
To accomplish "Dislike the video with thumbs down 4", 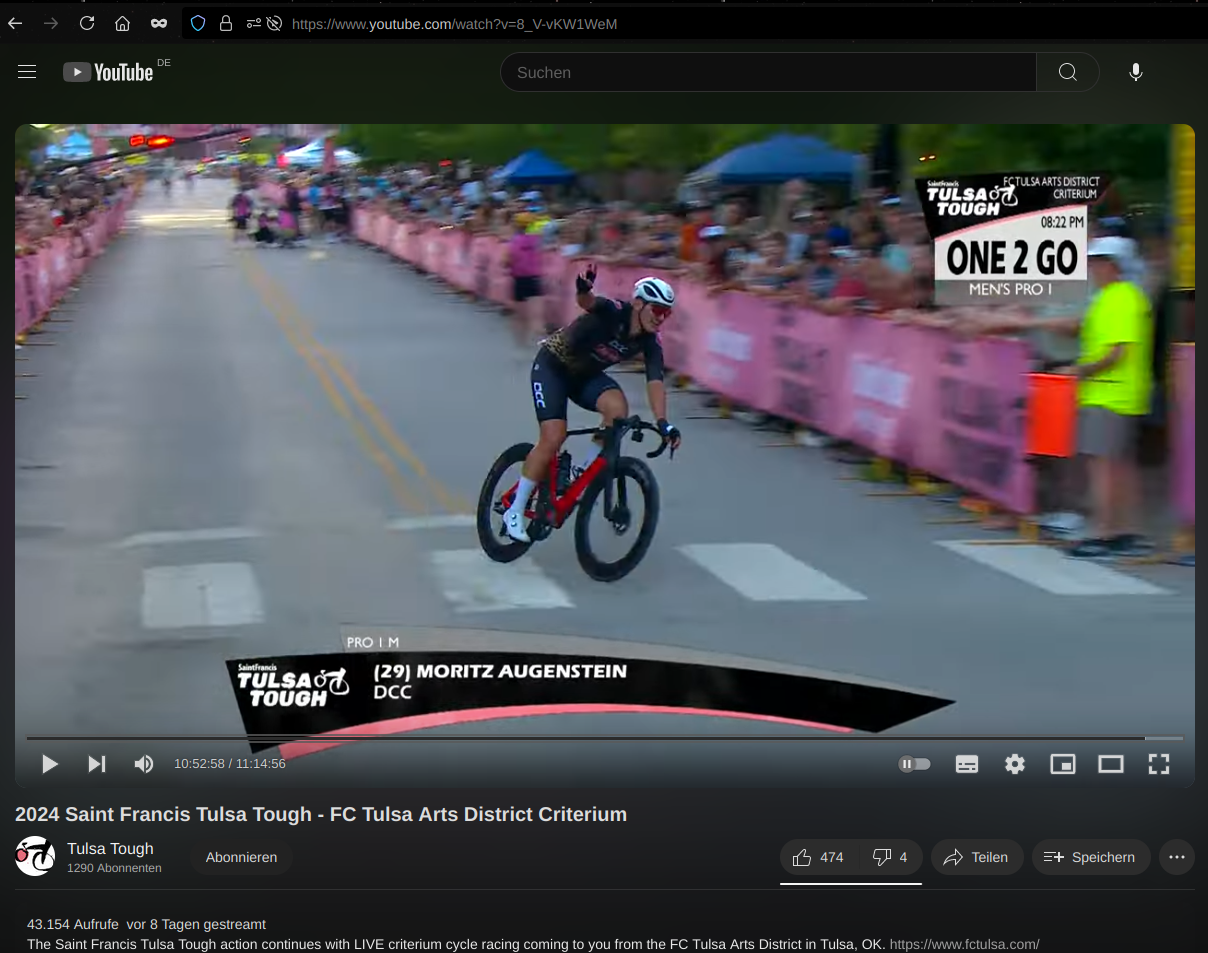I will click(890, 857).
